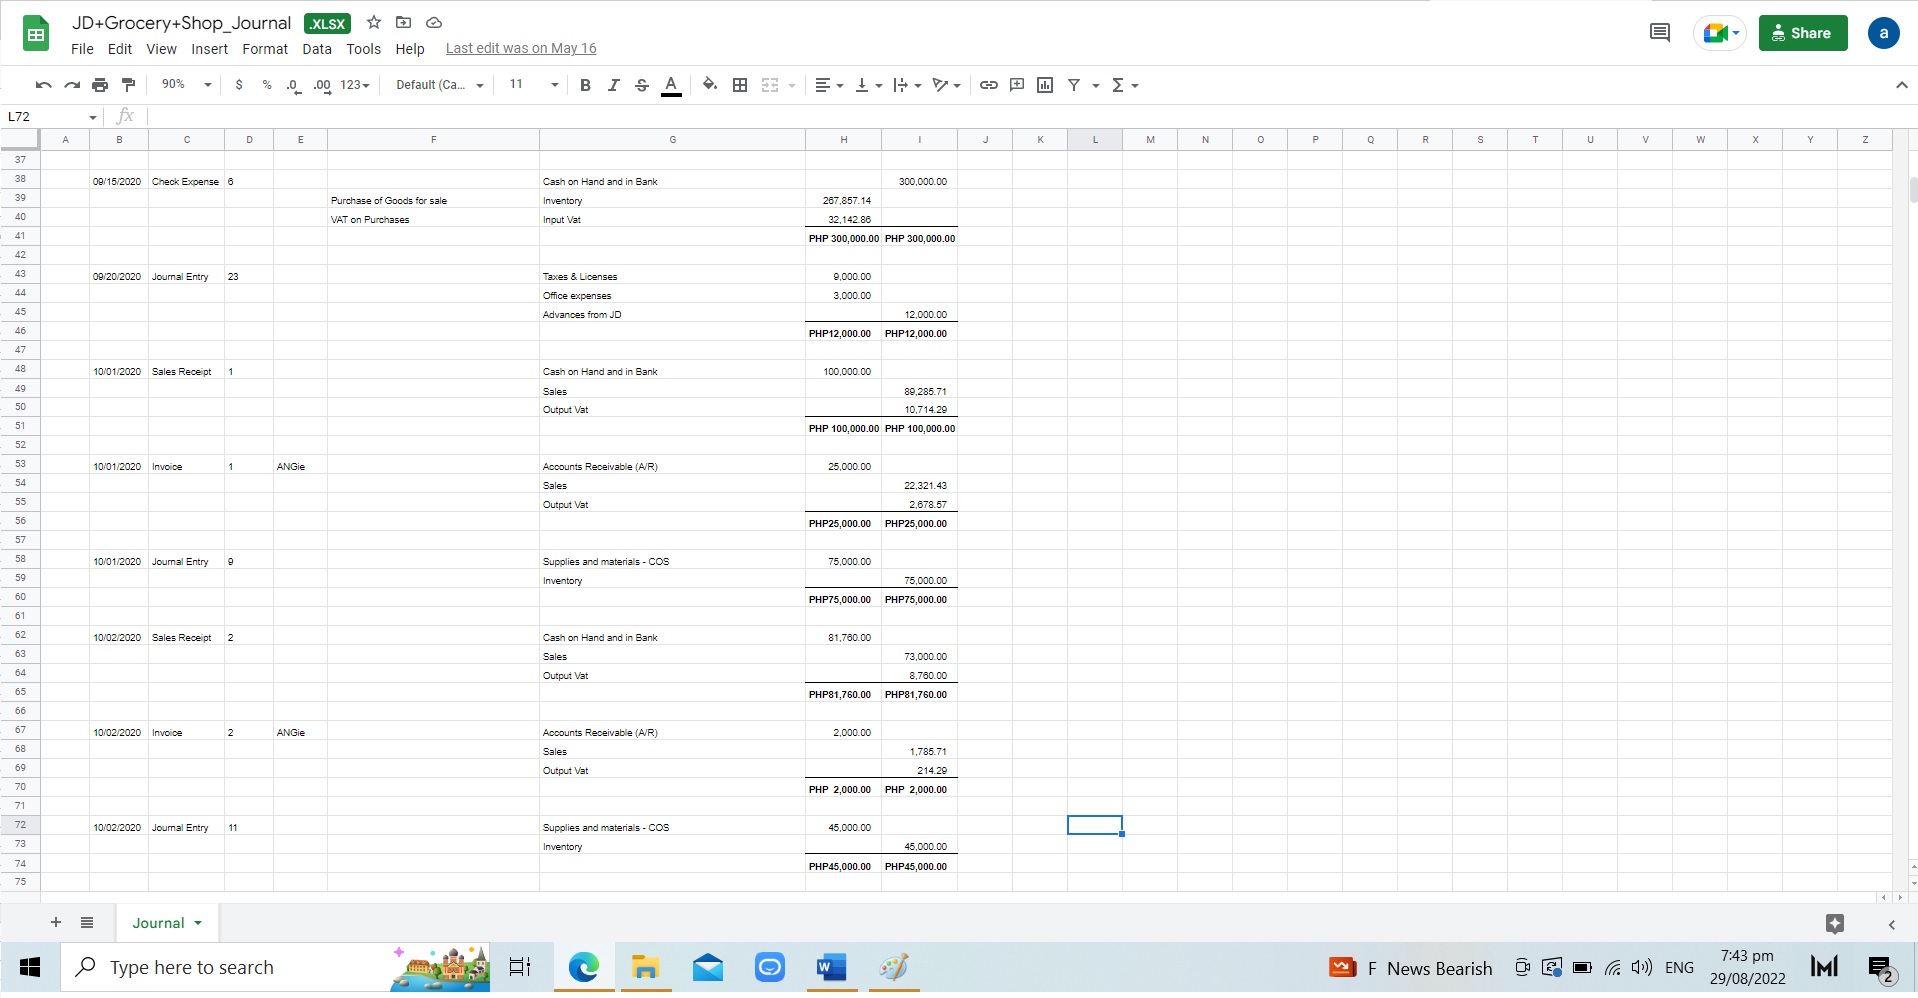Open the Google Meet call button
The image size is (1918, 998).
click(1720, 33)
